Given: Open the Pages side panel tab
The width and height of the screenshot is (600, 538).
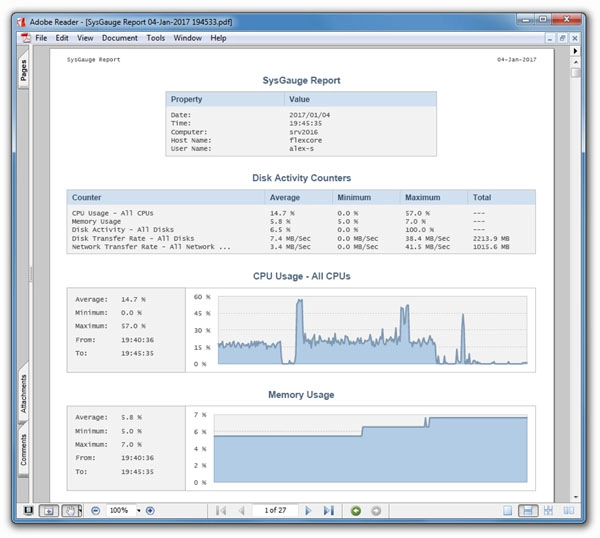Looking at the screenshot, I should (x=23, y=70).
